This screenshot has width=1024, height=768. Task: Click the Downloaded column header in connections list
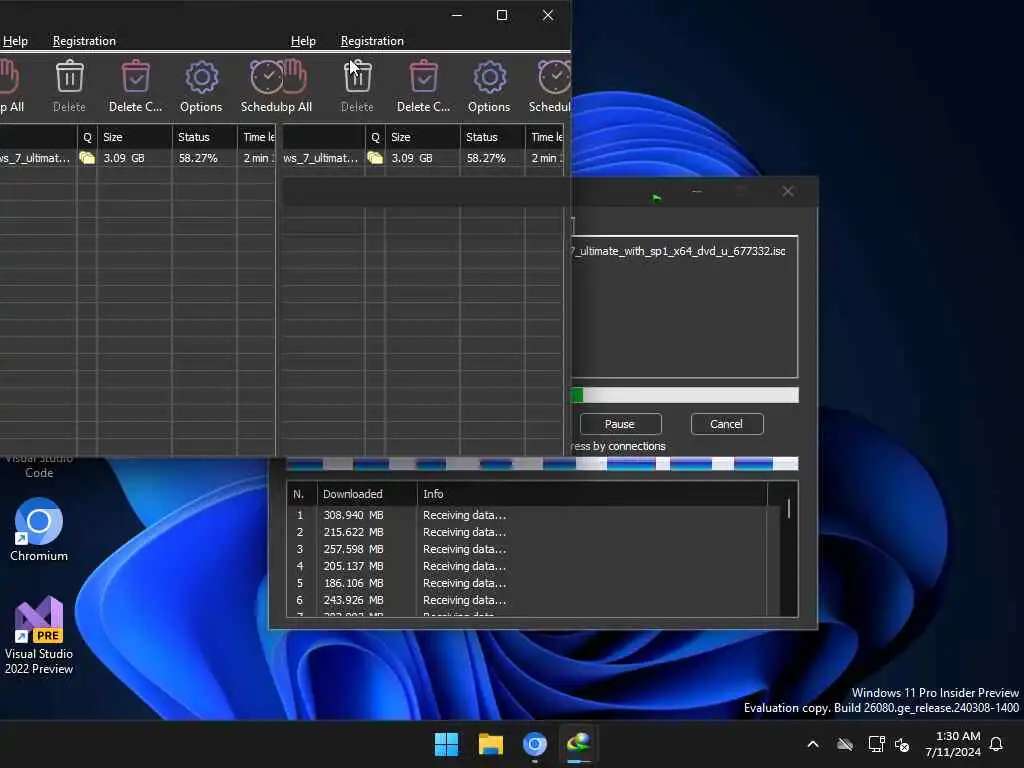point(367,494)
